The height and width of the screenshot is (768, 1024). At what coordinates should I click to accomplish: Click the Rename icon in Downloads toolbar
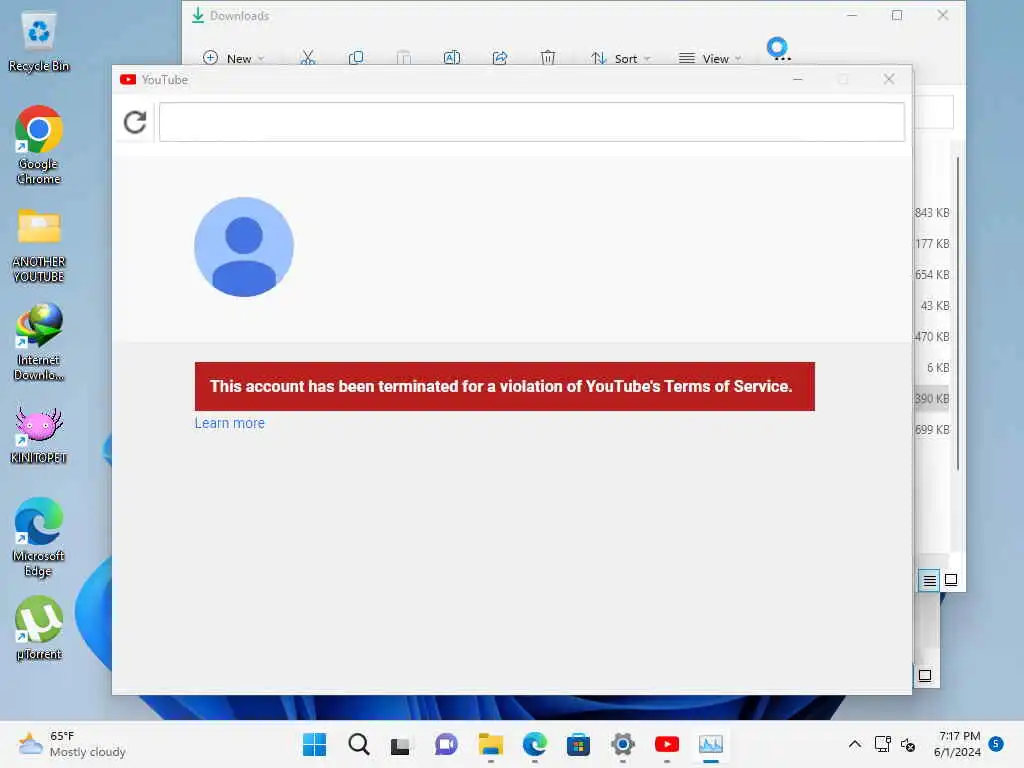pos(452,57)
